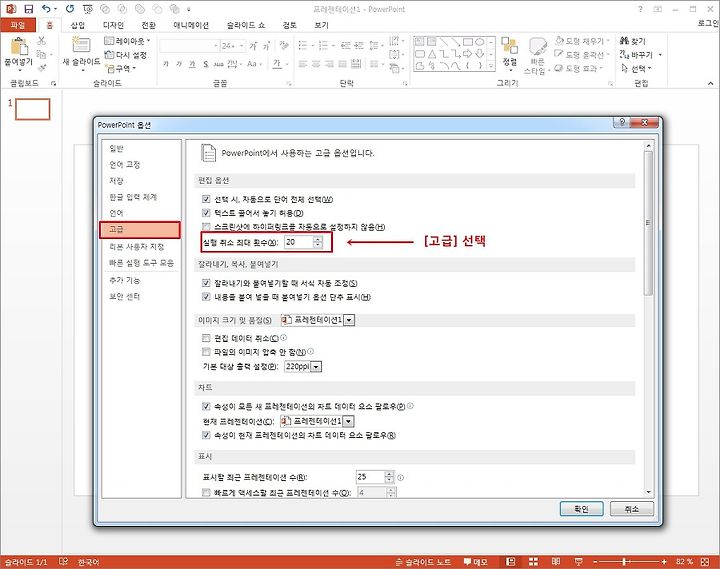
Task: Switch to the Animations (애니메이션) tab
Action: point(191,25)
